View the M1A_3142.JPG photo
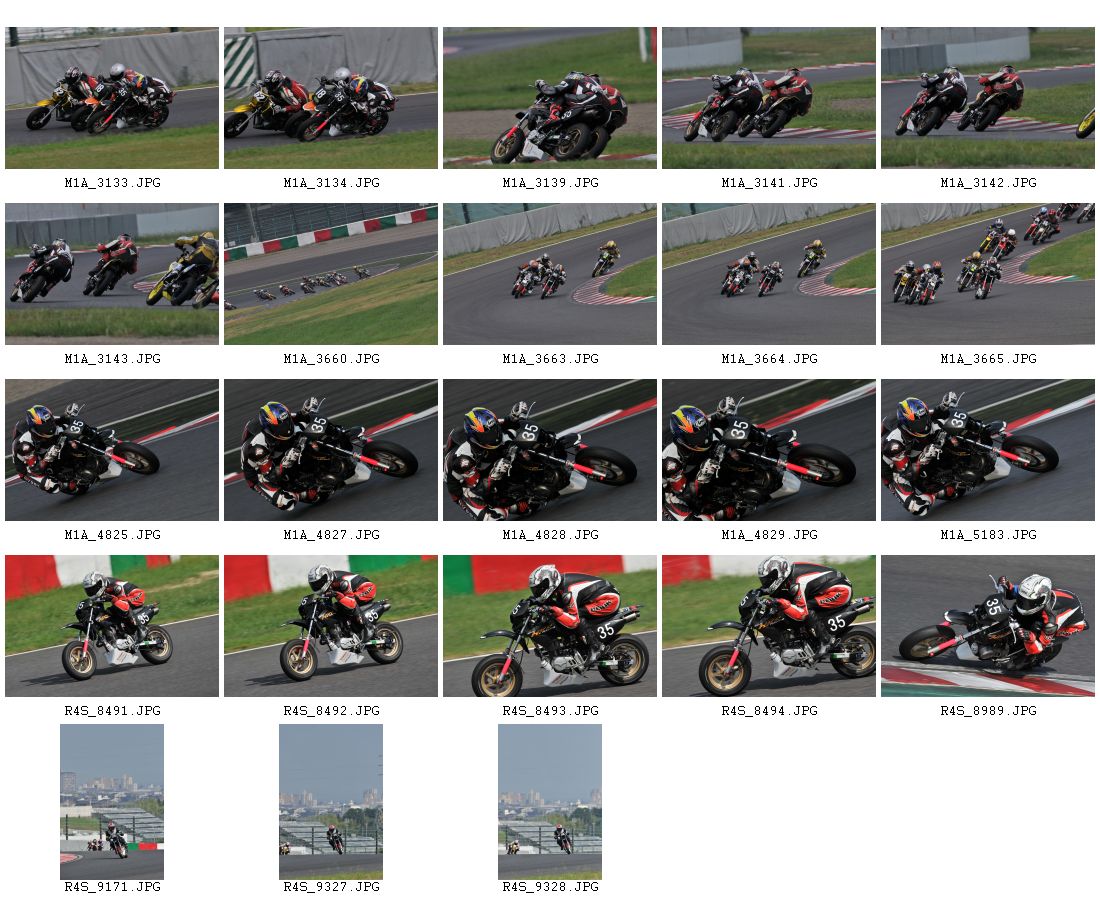Screen dimensions: 1100x900 pos(987,98)
